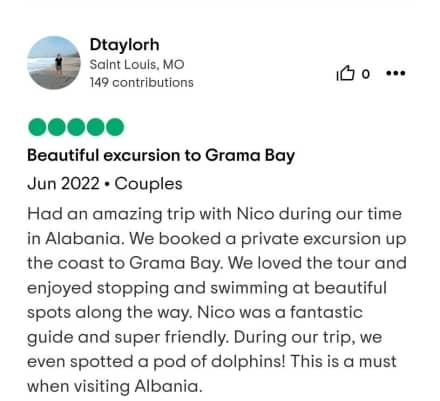Open the three-dot more options menu
Screen dimensions: 440x401
396,73
